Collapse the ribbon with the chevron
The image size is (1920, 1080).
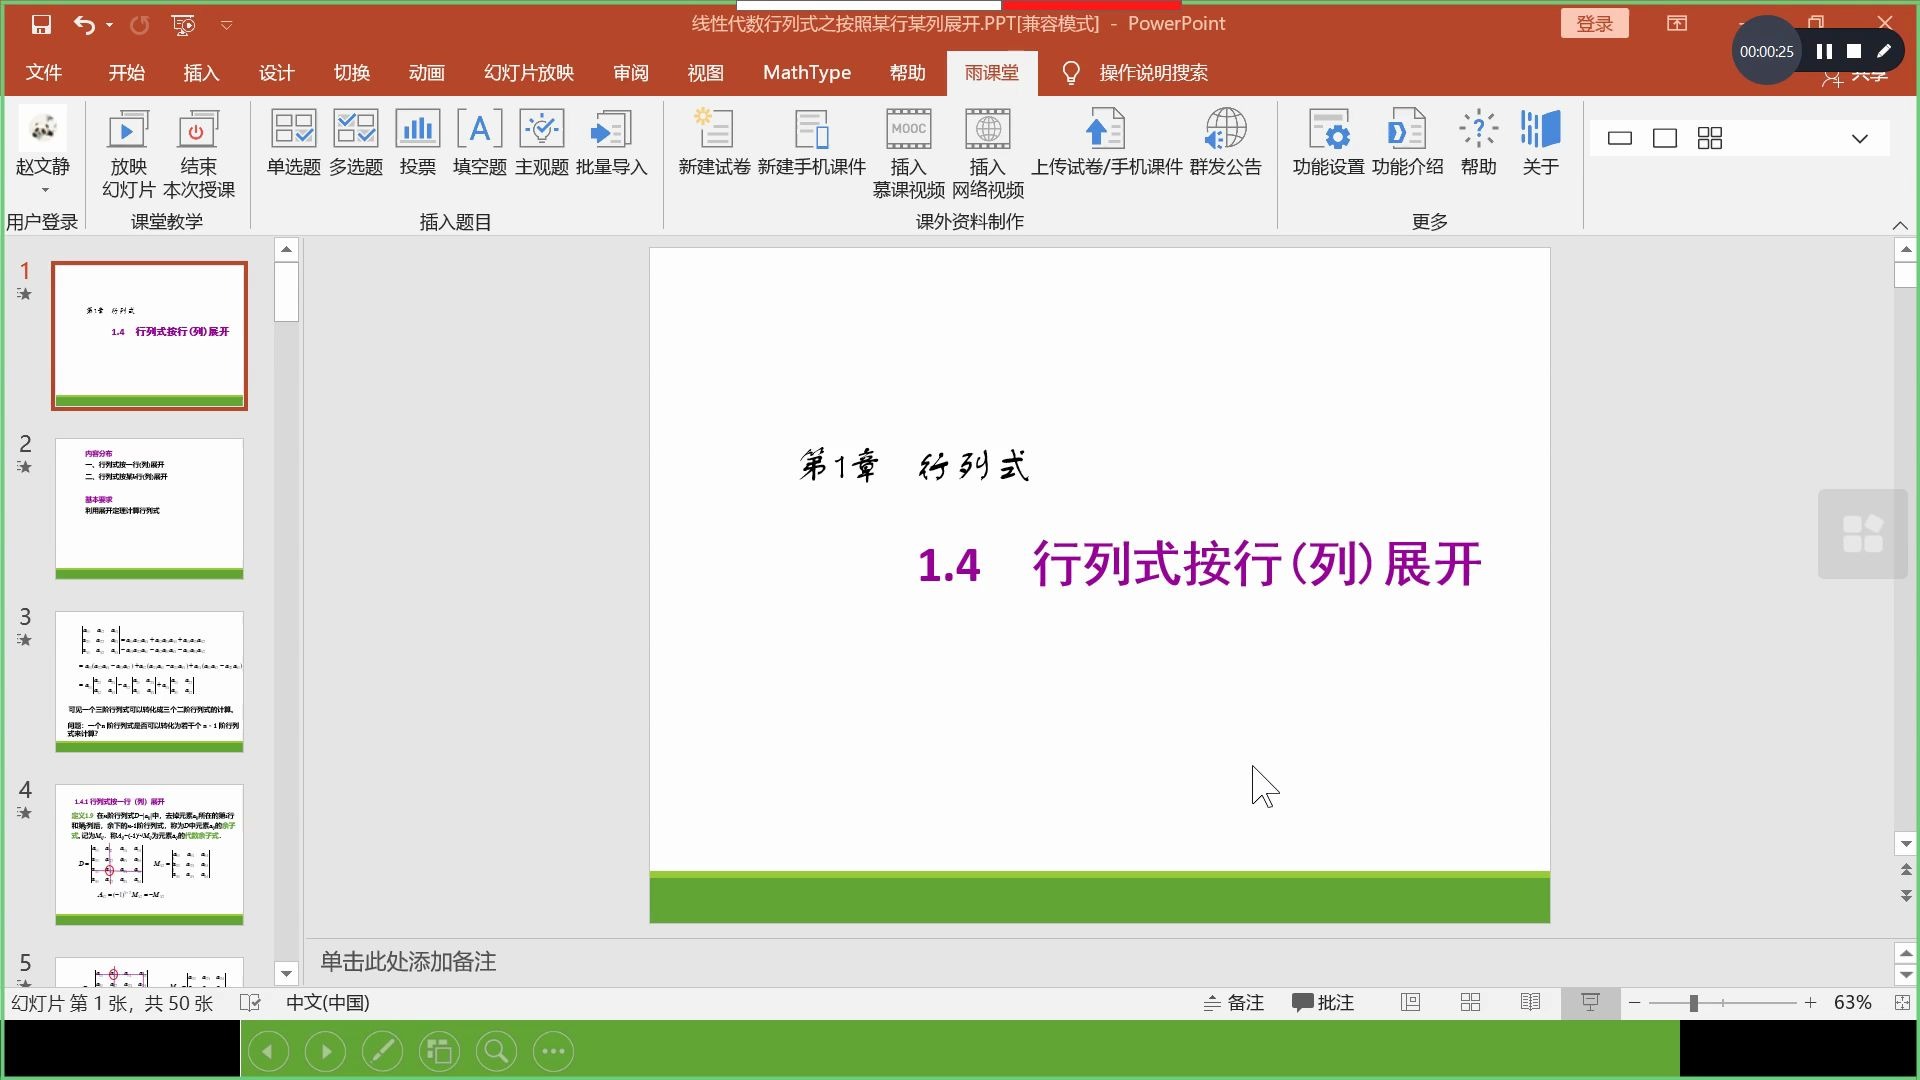tap(1899, 225)
